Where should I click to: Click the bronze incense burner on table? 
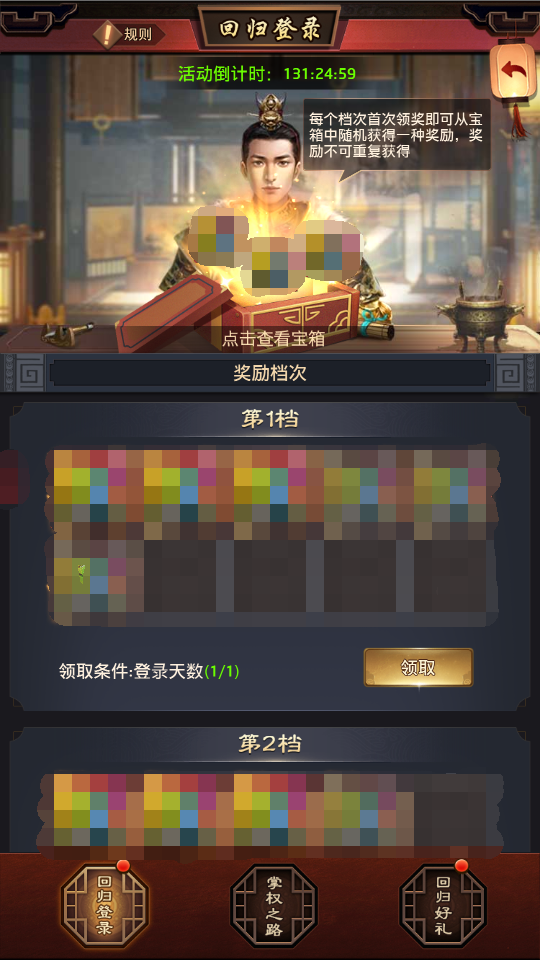[479, 317]
